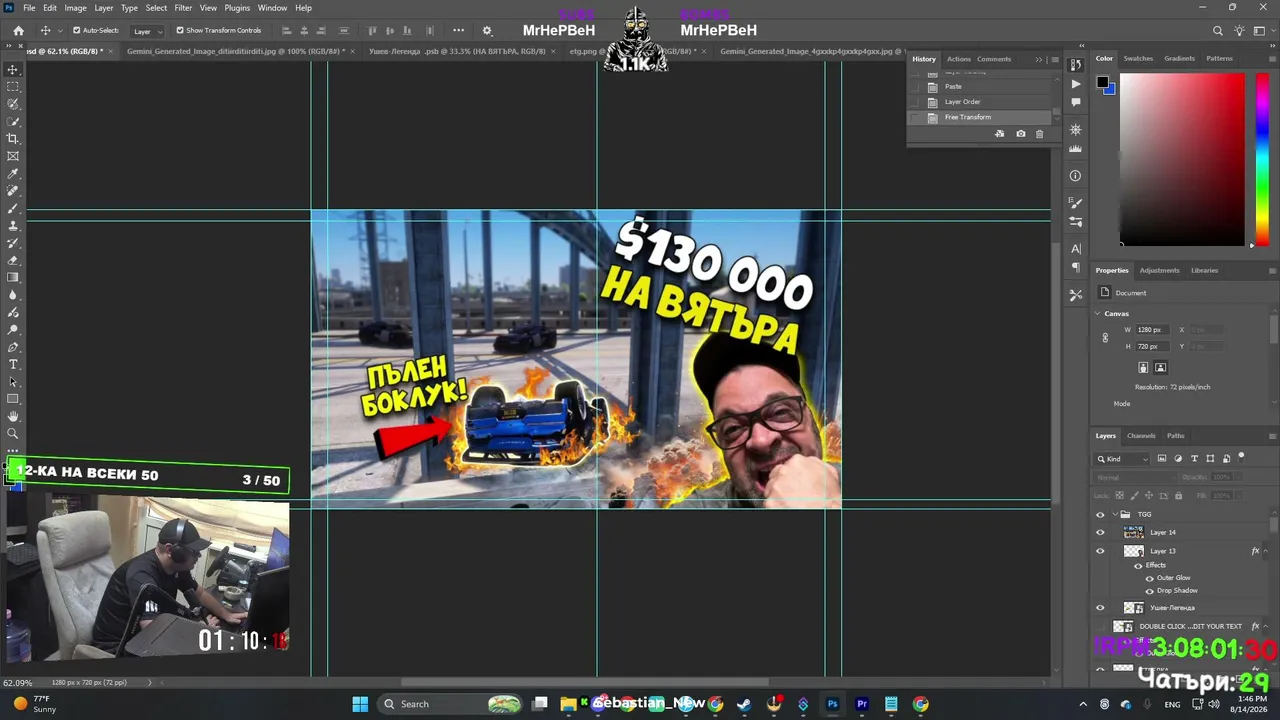The width and height of the screenshot is (1280, 720).
Task: Select the Clone Stamp tool
Action: (x=13, y=226)
